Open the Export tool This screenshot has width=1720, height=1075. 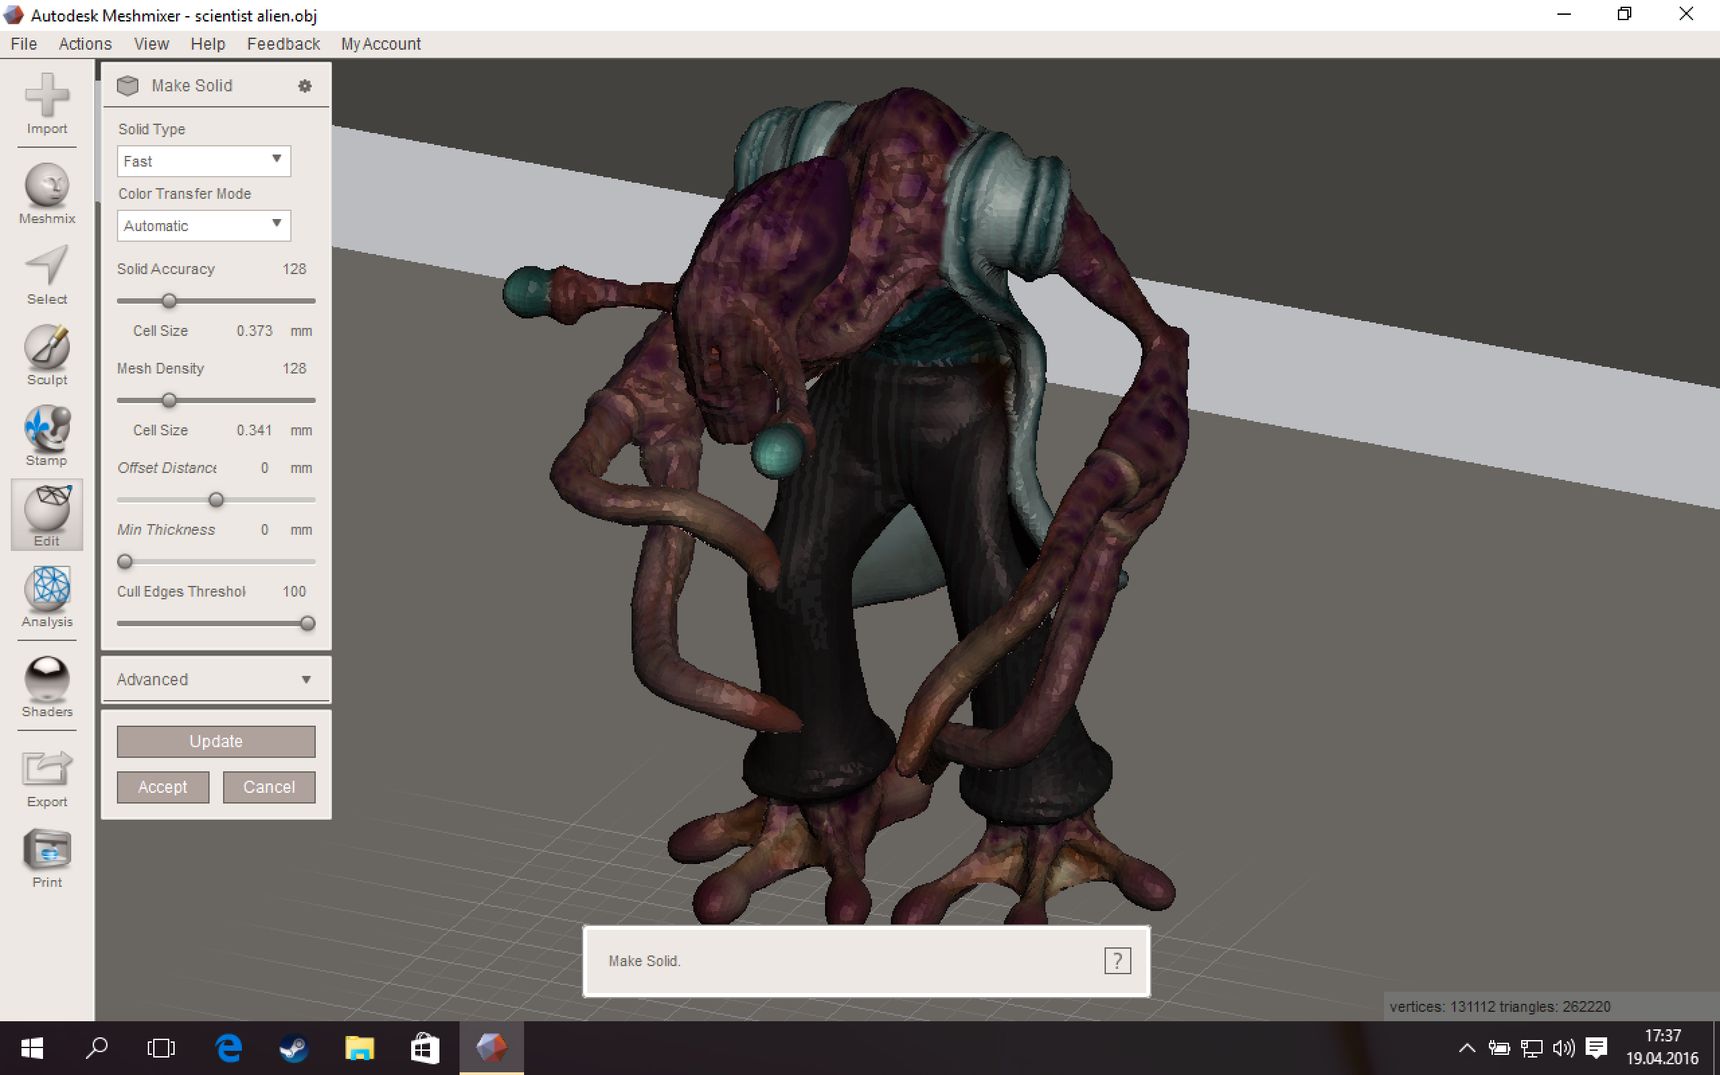pyautogui.click(x=47, y=778)
